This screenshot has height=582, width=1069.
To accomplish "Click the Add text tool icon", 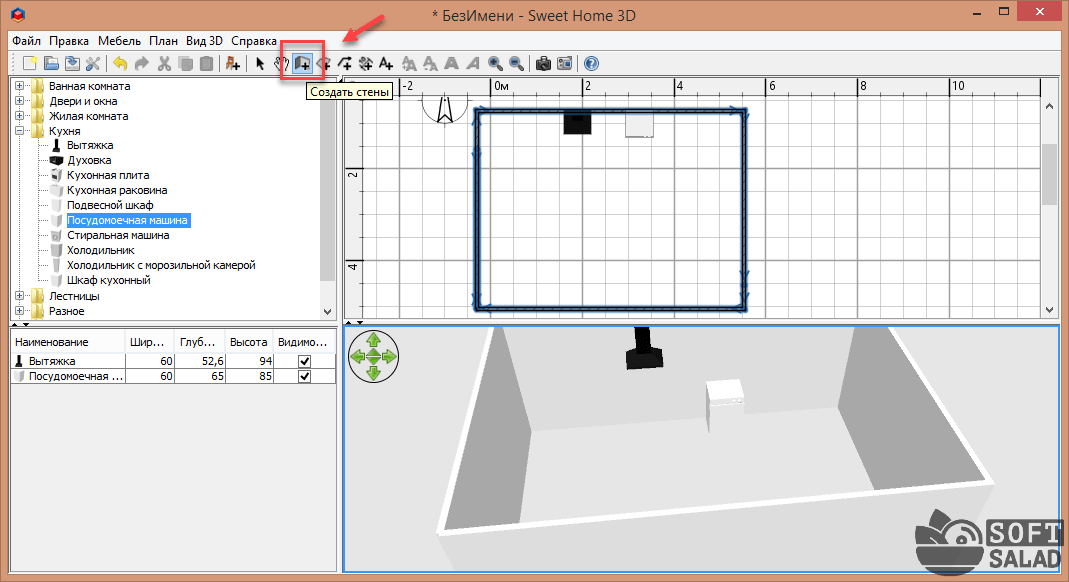I will pos(386,63).
